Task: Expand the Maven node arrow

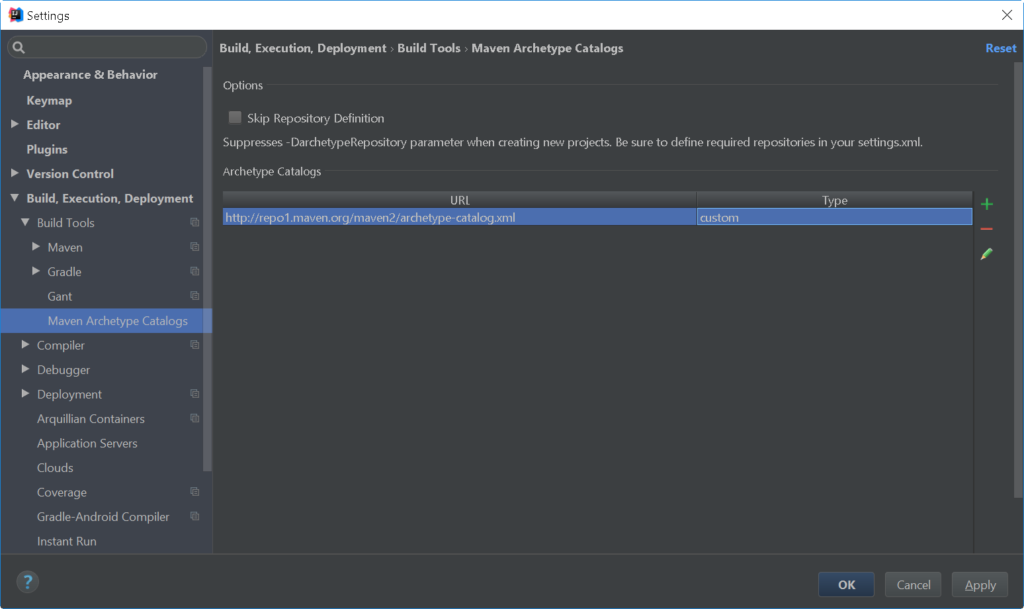Action: [36, 247]
